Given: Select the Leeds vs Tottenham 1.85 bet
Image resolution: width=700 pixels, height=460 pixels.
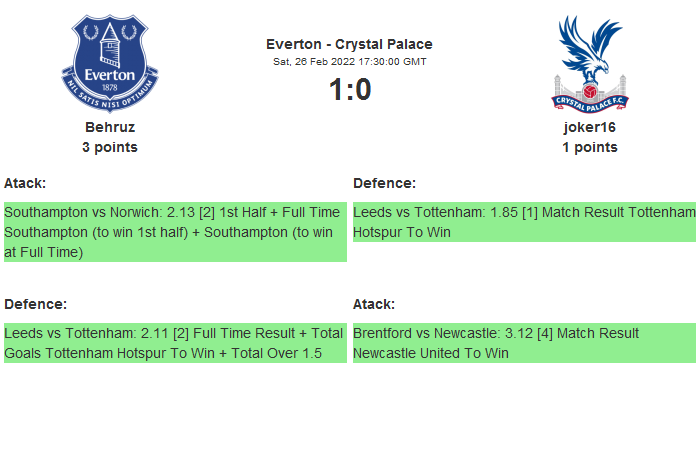Looking at the screenshot, I should [524, 222].
